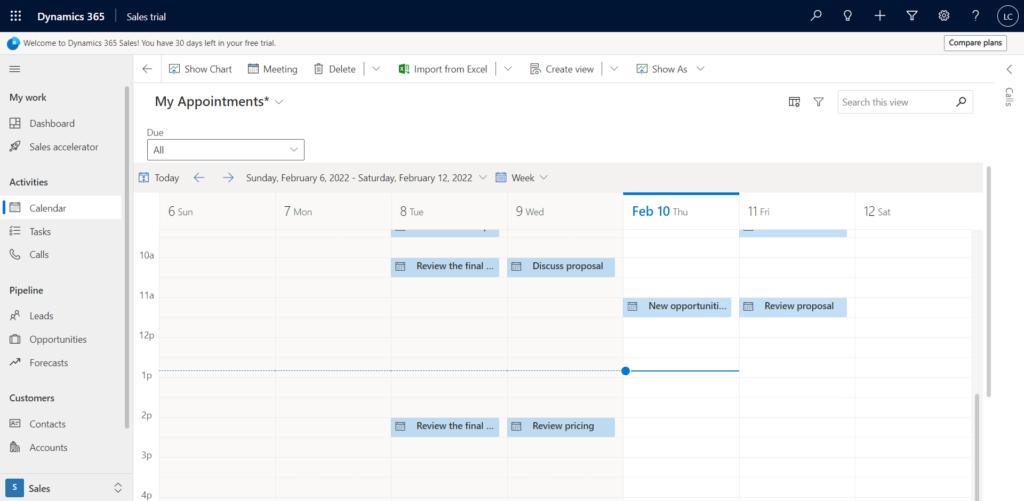This screenshot has height=501, width=1024.
Task: Open the date range picker dropdown
Action: 483,177
